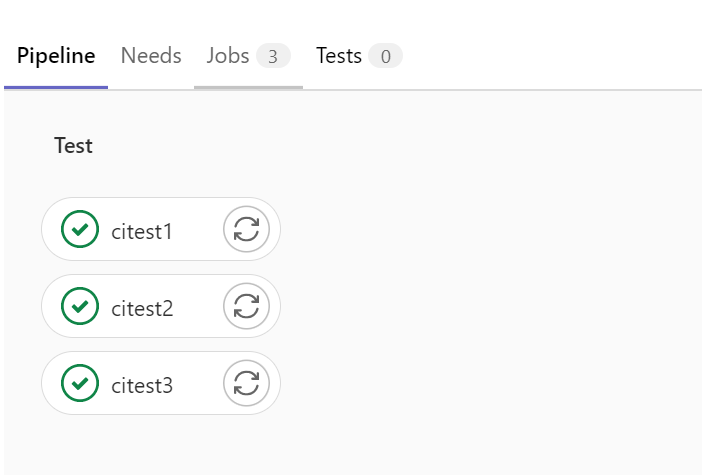
Task: Click citest2 passed status checkmark icon
Action: click(80, 306)
